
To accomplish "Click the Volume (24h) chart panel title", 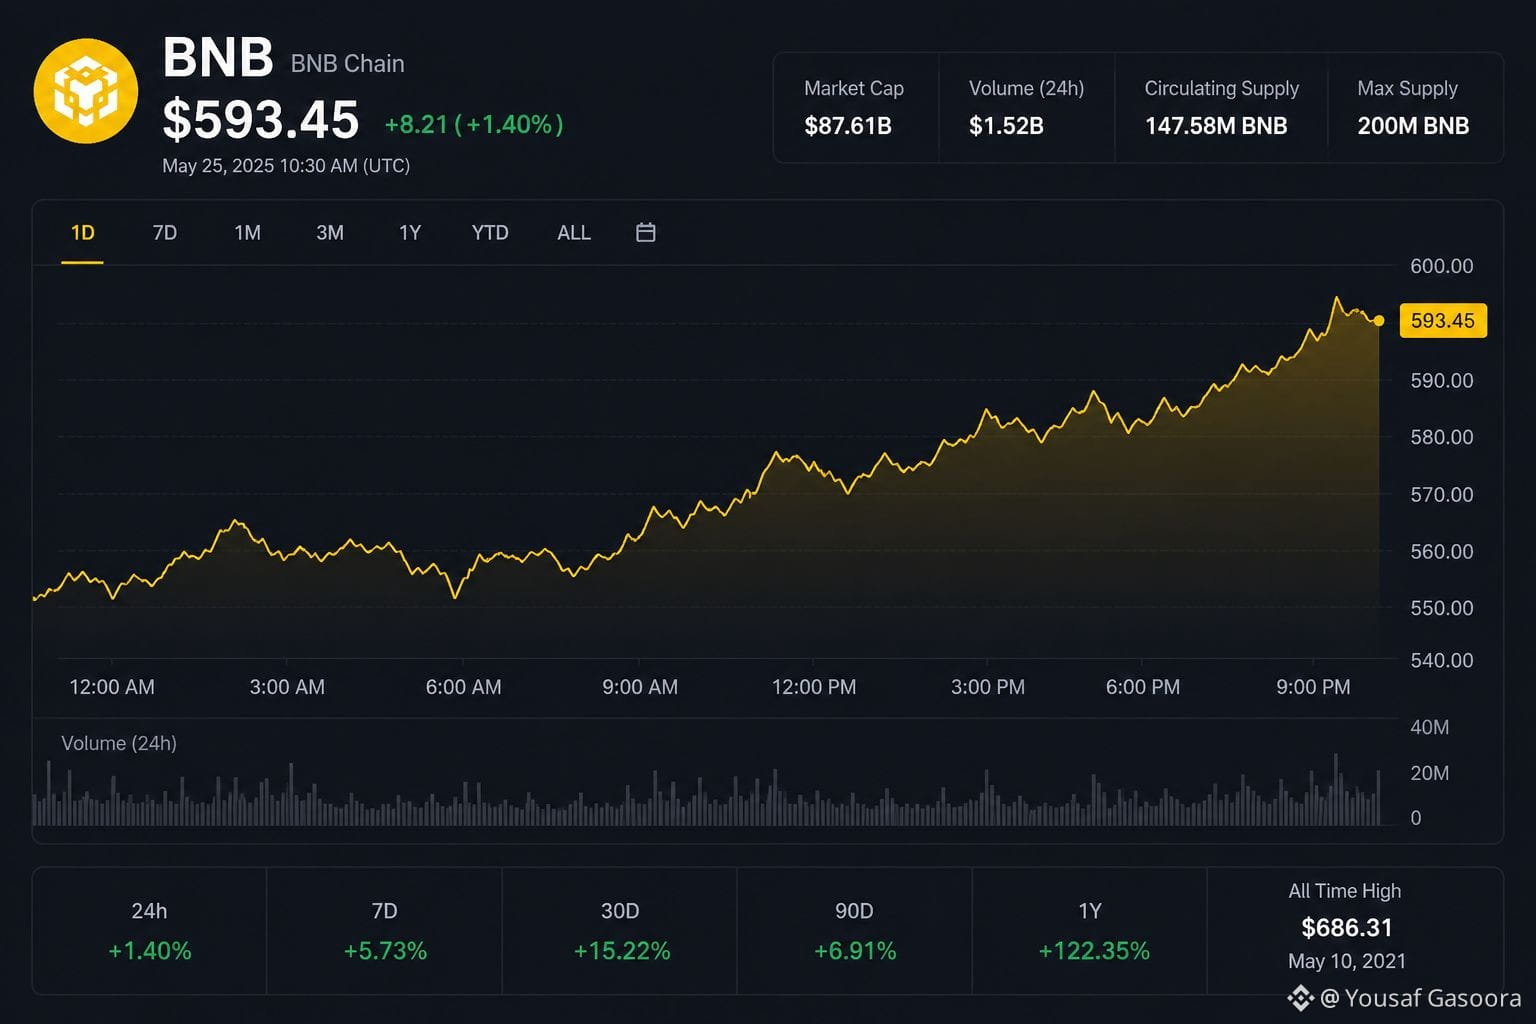I will [x=119, y=743].
